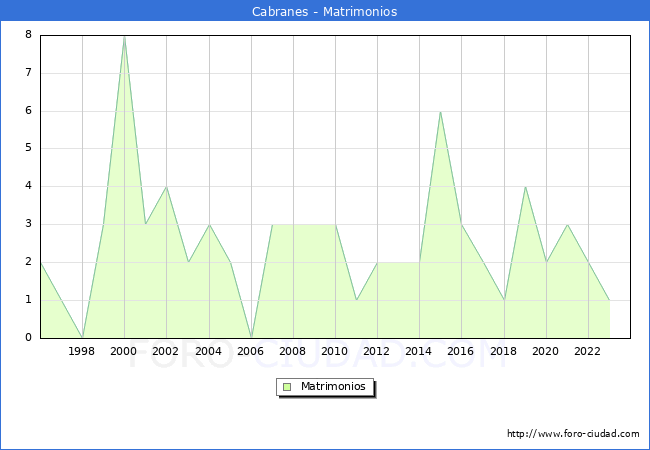Click the 2023 final data point
The height and width of the screenshot is (450, 650).
tap(609, 300)
